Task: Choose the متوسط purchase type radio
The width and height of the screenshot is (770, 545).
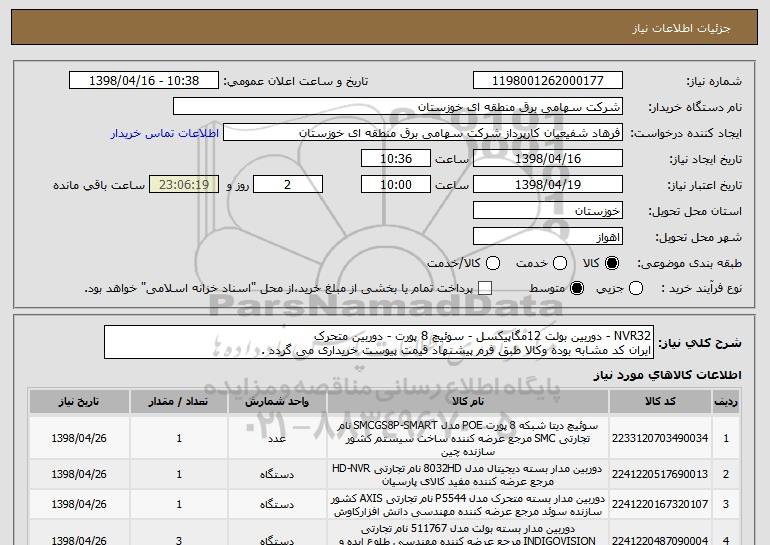Action: (x=577, y=288)
